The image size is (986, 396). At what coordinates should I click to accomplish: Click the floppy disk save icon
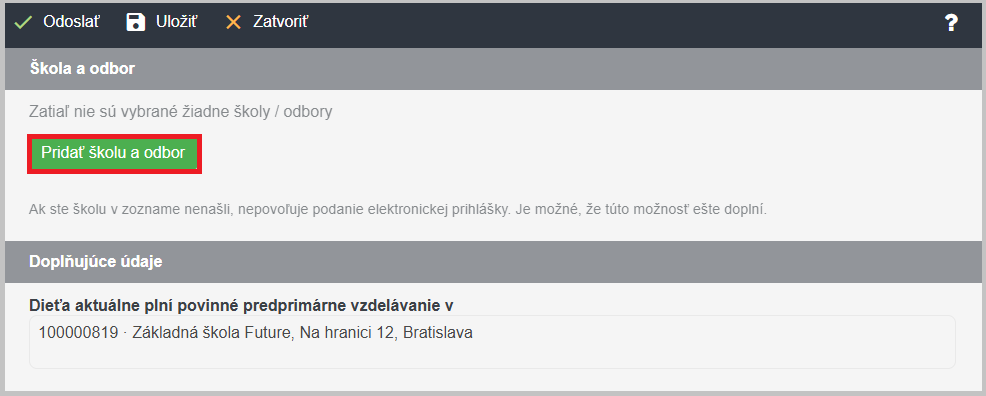pos(135,23)
